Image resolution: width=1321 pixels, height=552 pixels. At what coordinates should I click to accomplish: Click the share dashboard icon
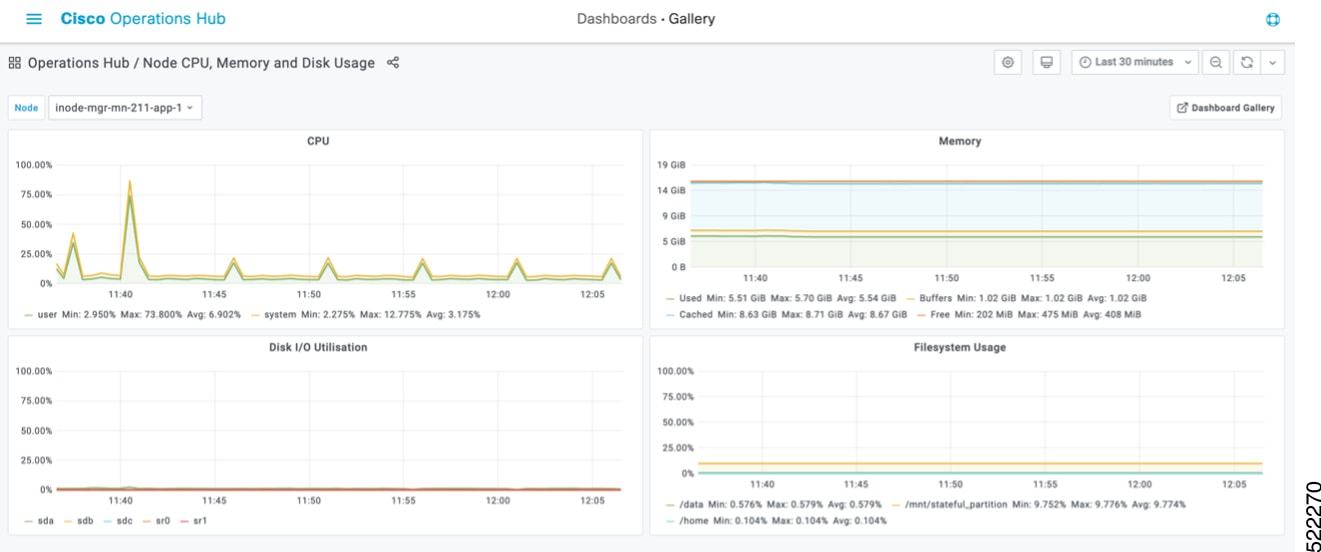[393, 63]
